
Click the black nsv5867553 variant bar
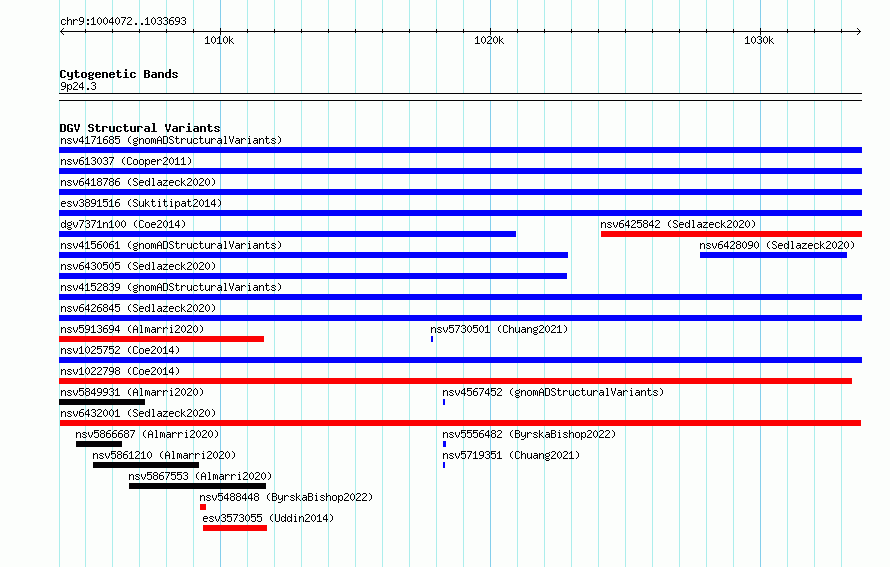click(x=198, y=486)
